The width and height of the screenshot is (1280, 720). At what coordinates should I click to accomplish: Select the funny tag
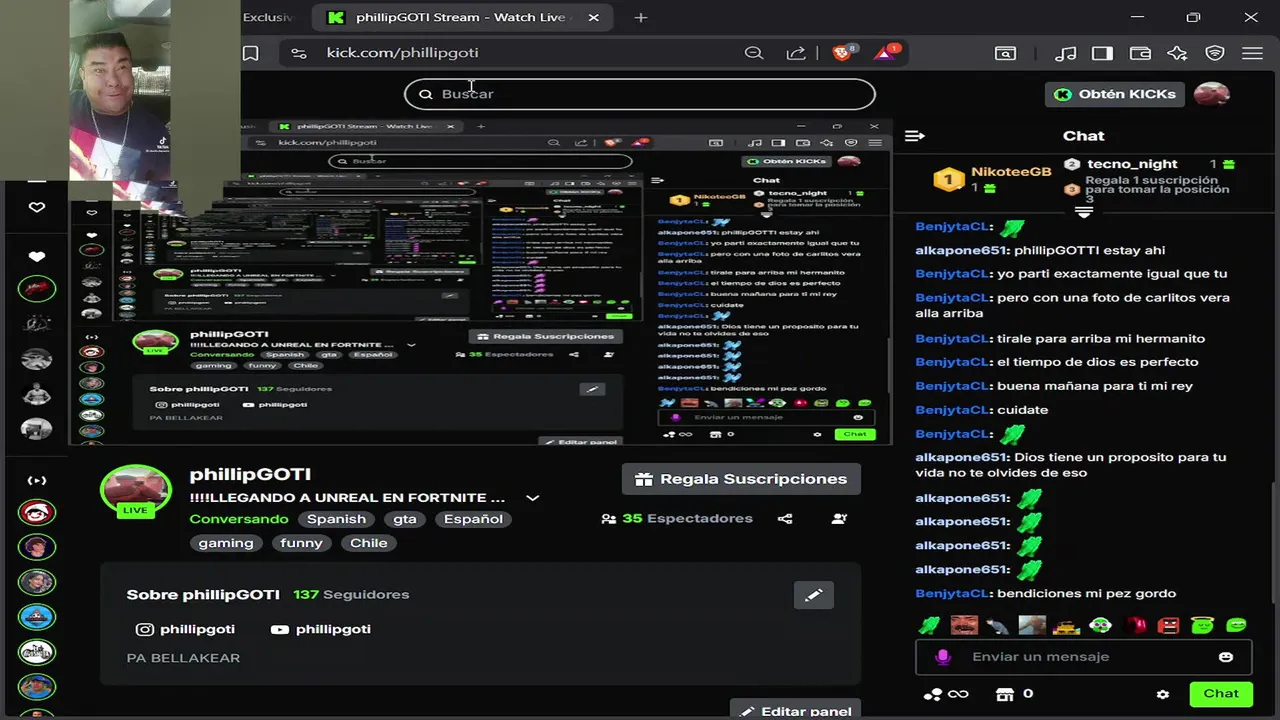[301, 543]
